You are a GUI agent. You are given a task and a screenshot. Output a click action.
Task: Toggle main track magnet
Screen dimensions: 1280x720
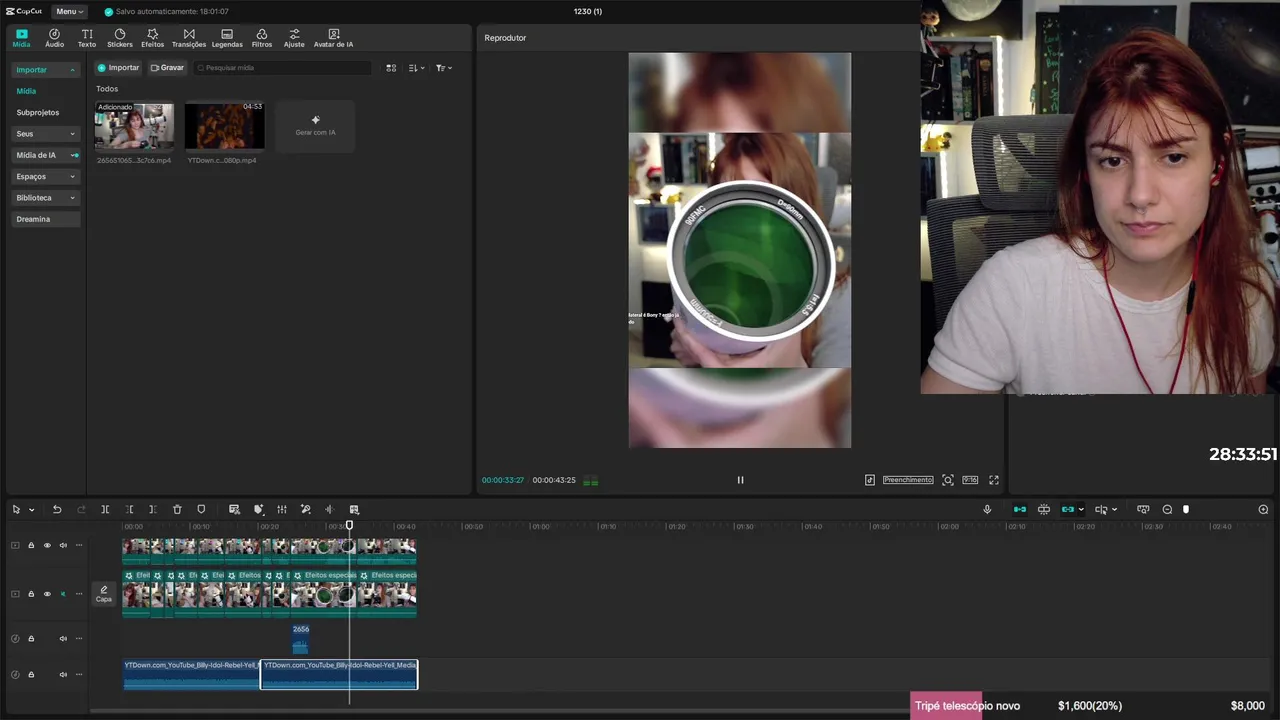[1019, 510]
